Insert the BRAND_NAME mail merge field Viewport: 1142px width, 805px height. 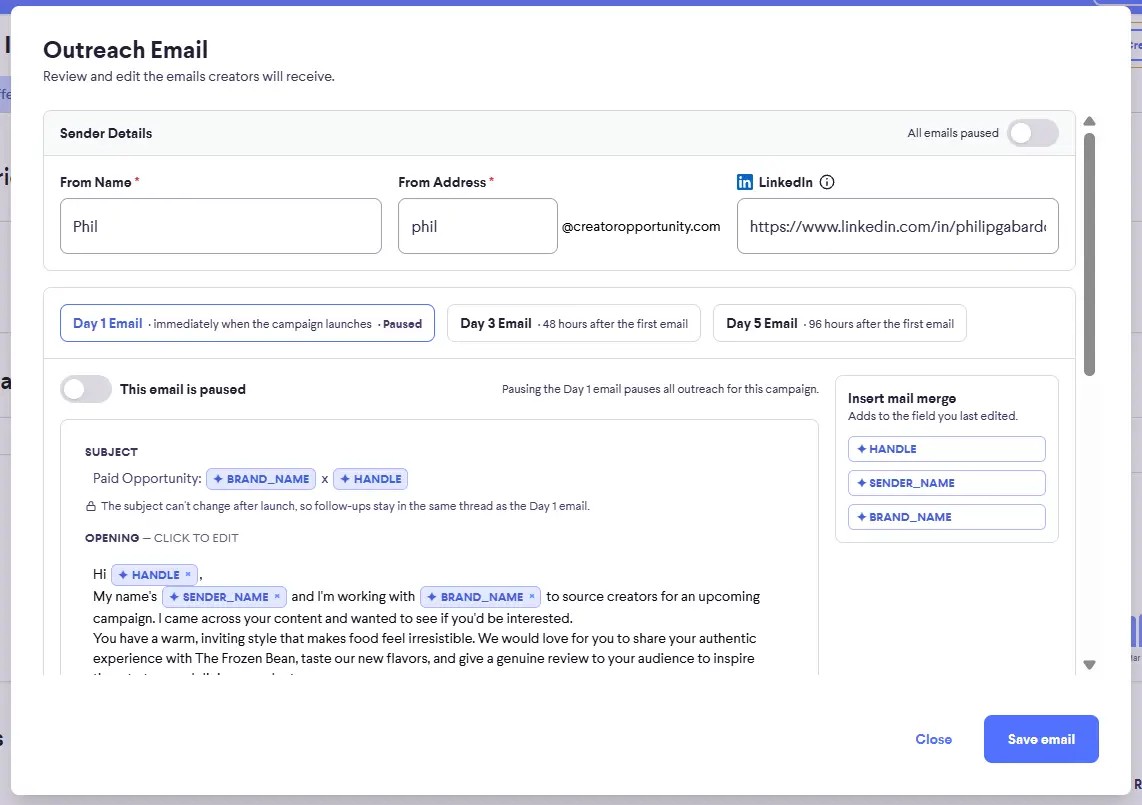pyautogui.click(x=947, y=517)
